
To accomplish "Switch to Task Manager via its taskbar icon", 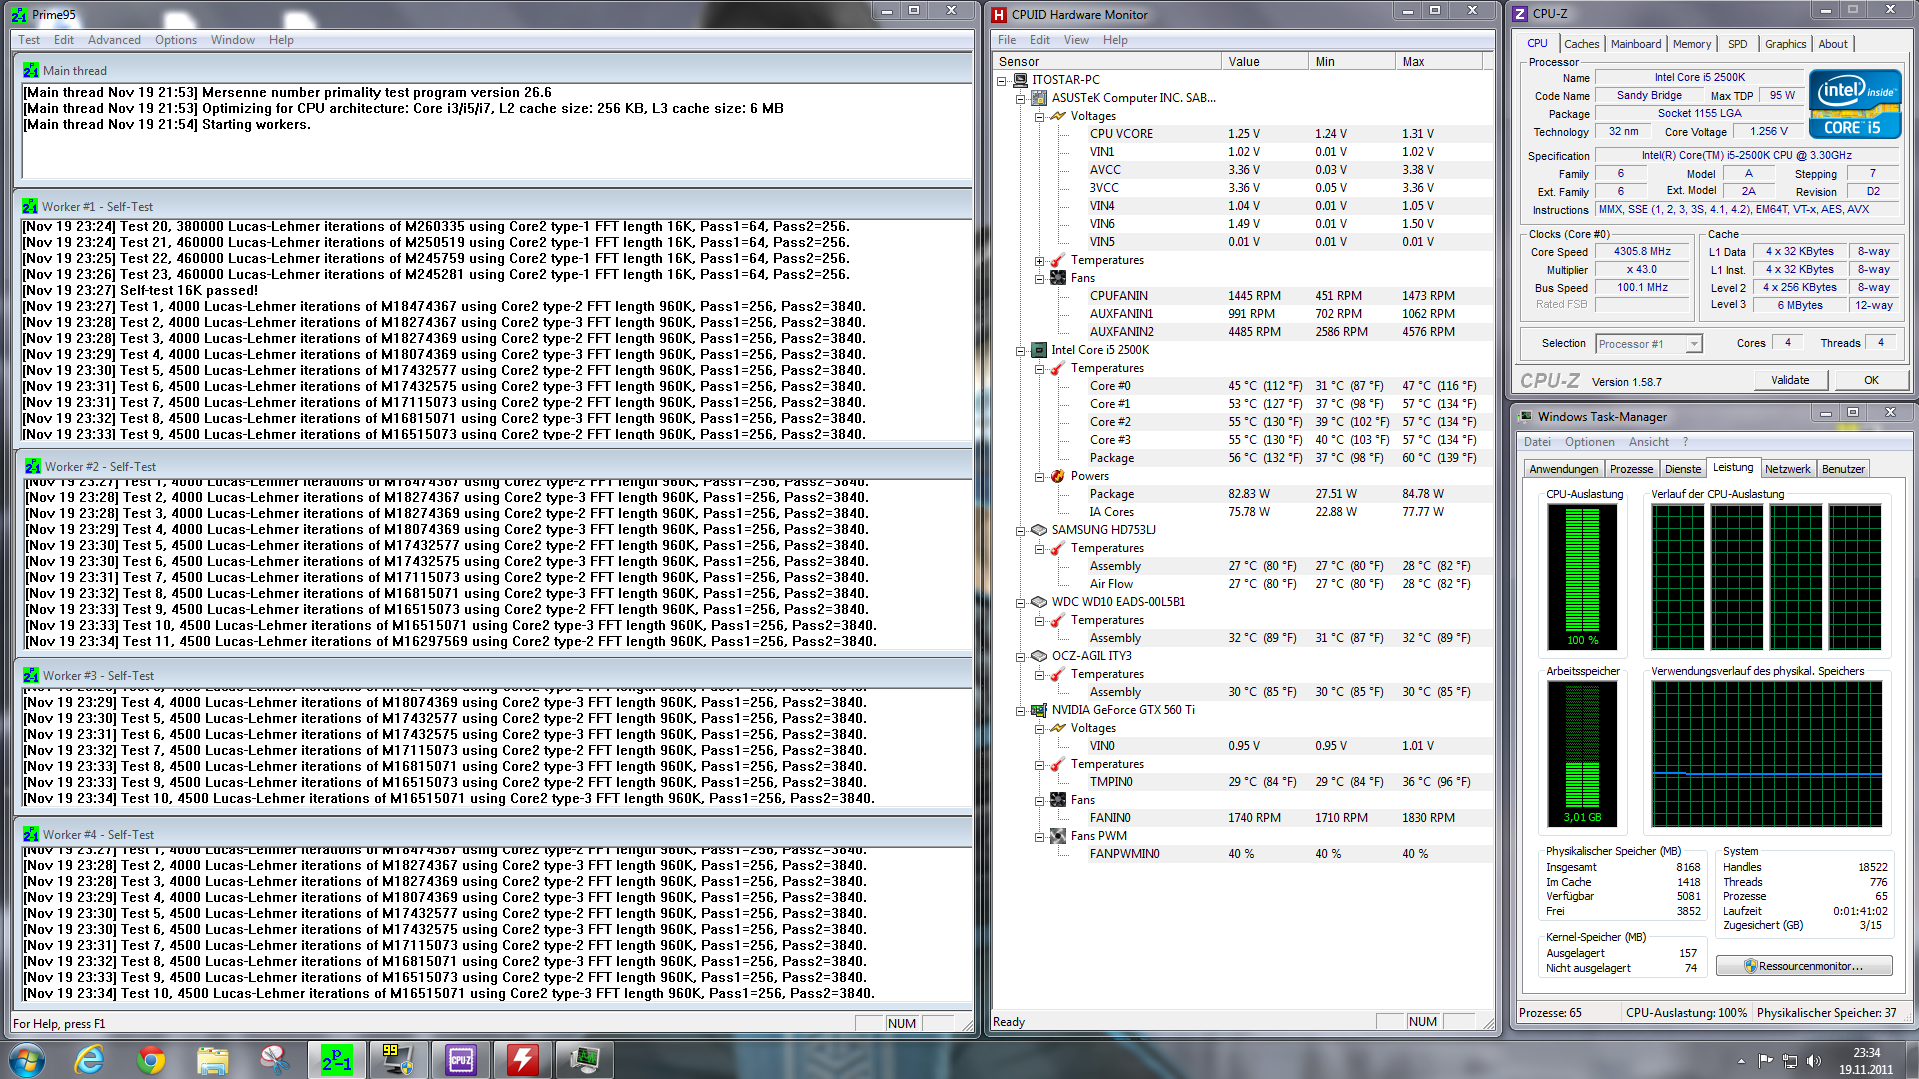I will pyautogui.click(x=584, y=1059).
